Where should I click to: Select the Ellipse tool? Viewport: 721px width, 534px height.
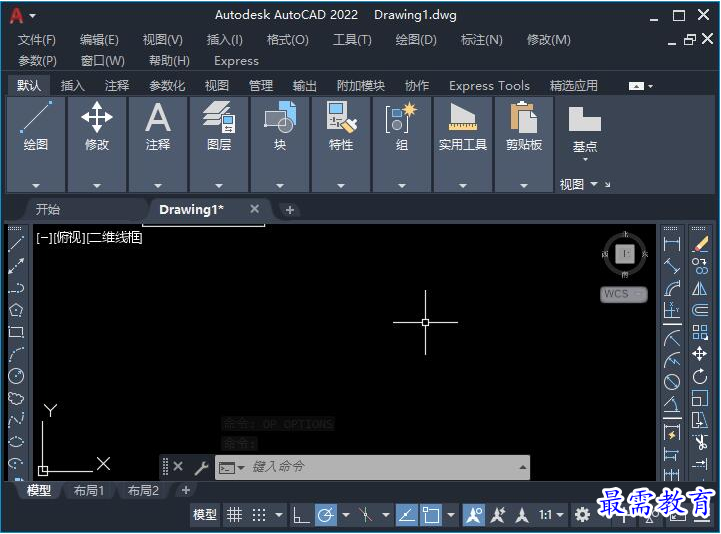point(16,442)
